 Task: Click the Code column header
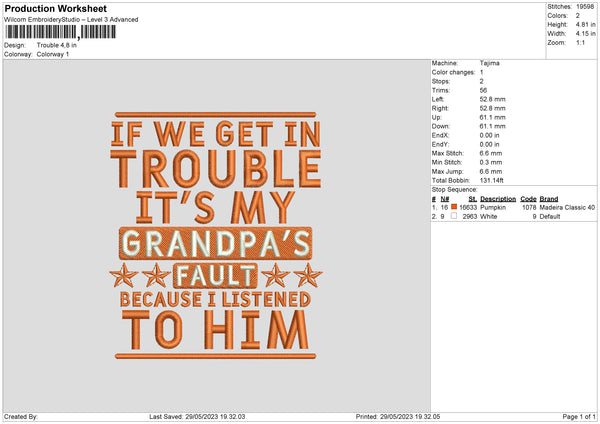click(529, 199)
